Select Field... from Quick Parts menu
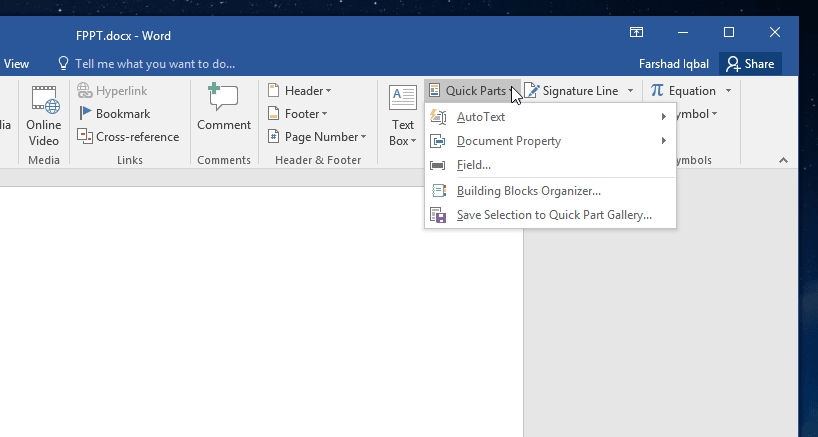This screenshot has width=818, height=437. 474,165
